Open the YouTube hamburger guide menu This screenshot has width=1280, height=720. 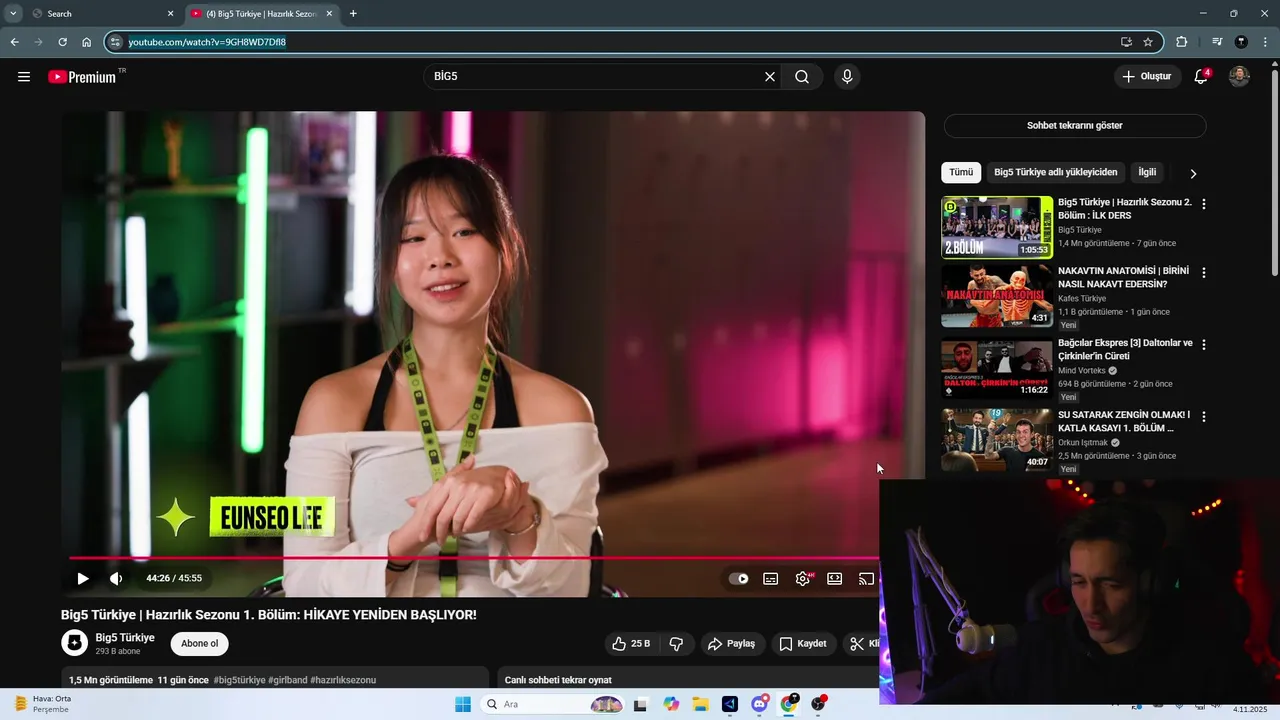(24, 77)
